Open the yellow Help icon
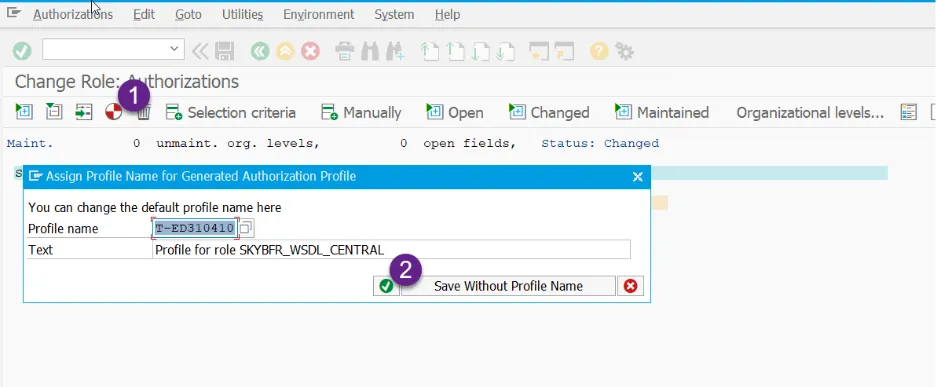The image size is (936, 387). pyautogui.click(x=599, y=51)
